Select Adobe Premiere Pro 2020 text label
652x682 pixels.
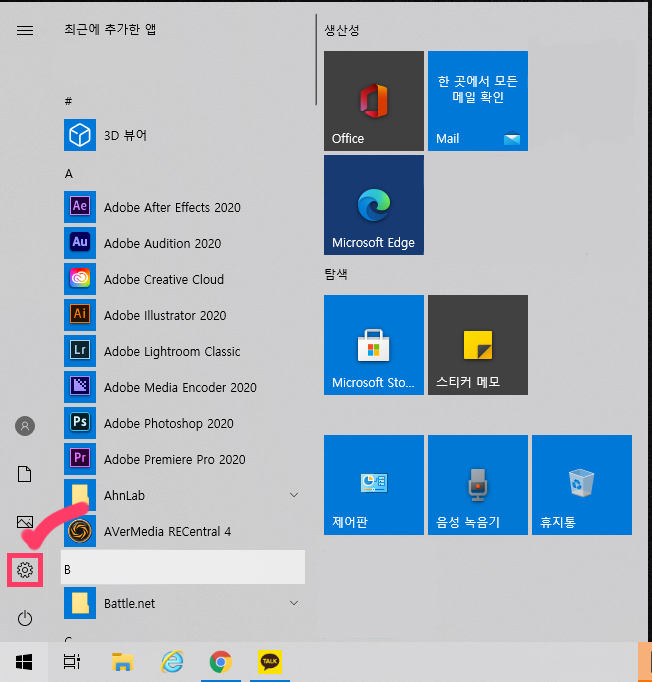[x=174, y=459]
